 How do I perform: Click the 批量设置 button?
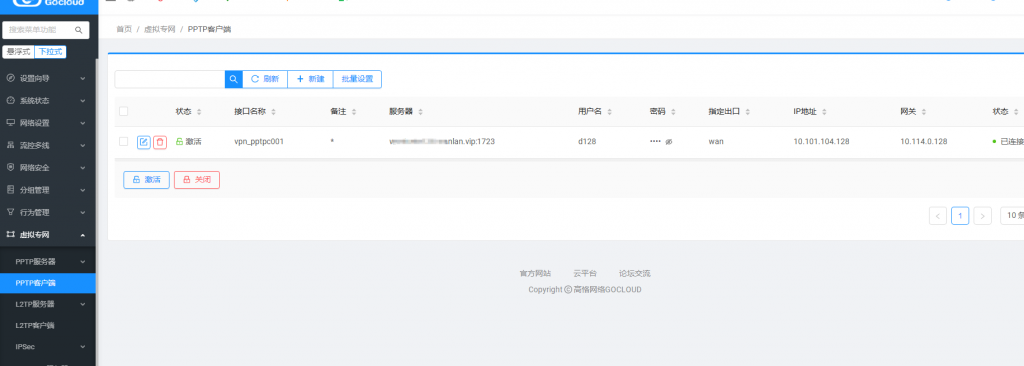tap(357, 79)
